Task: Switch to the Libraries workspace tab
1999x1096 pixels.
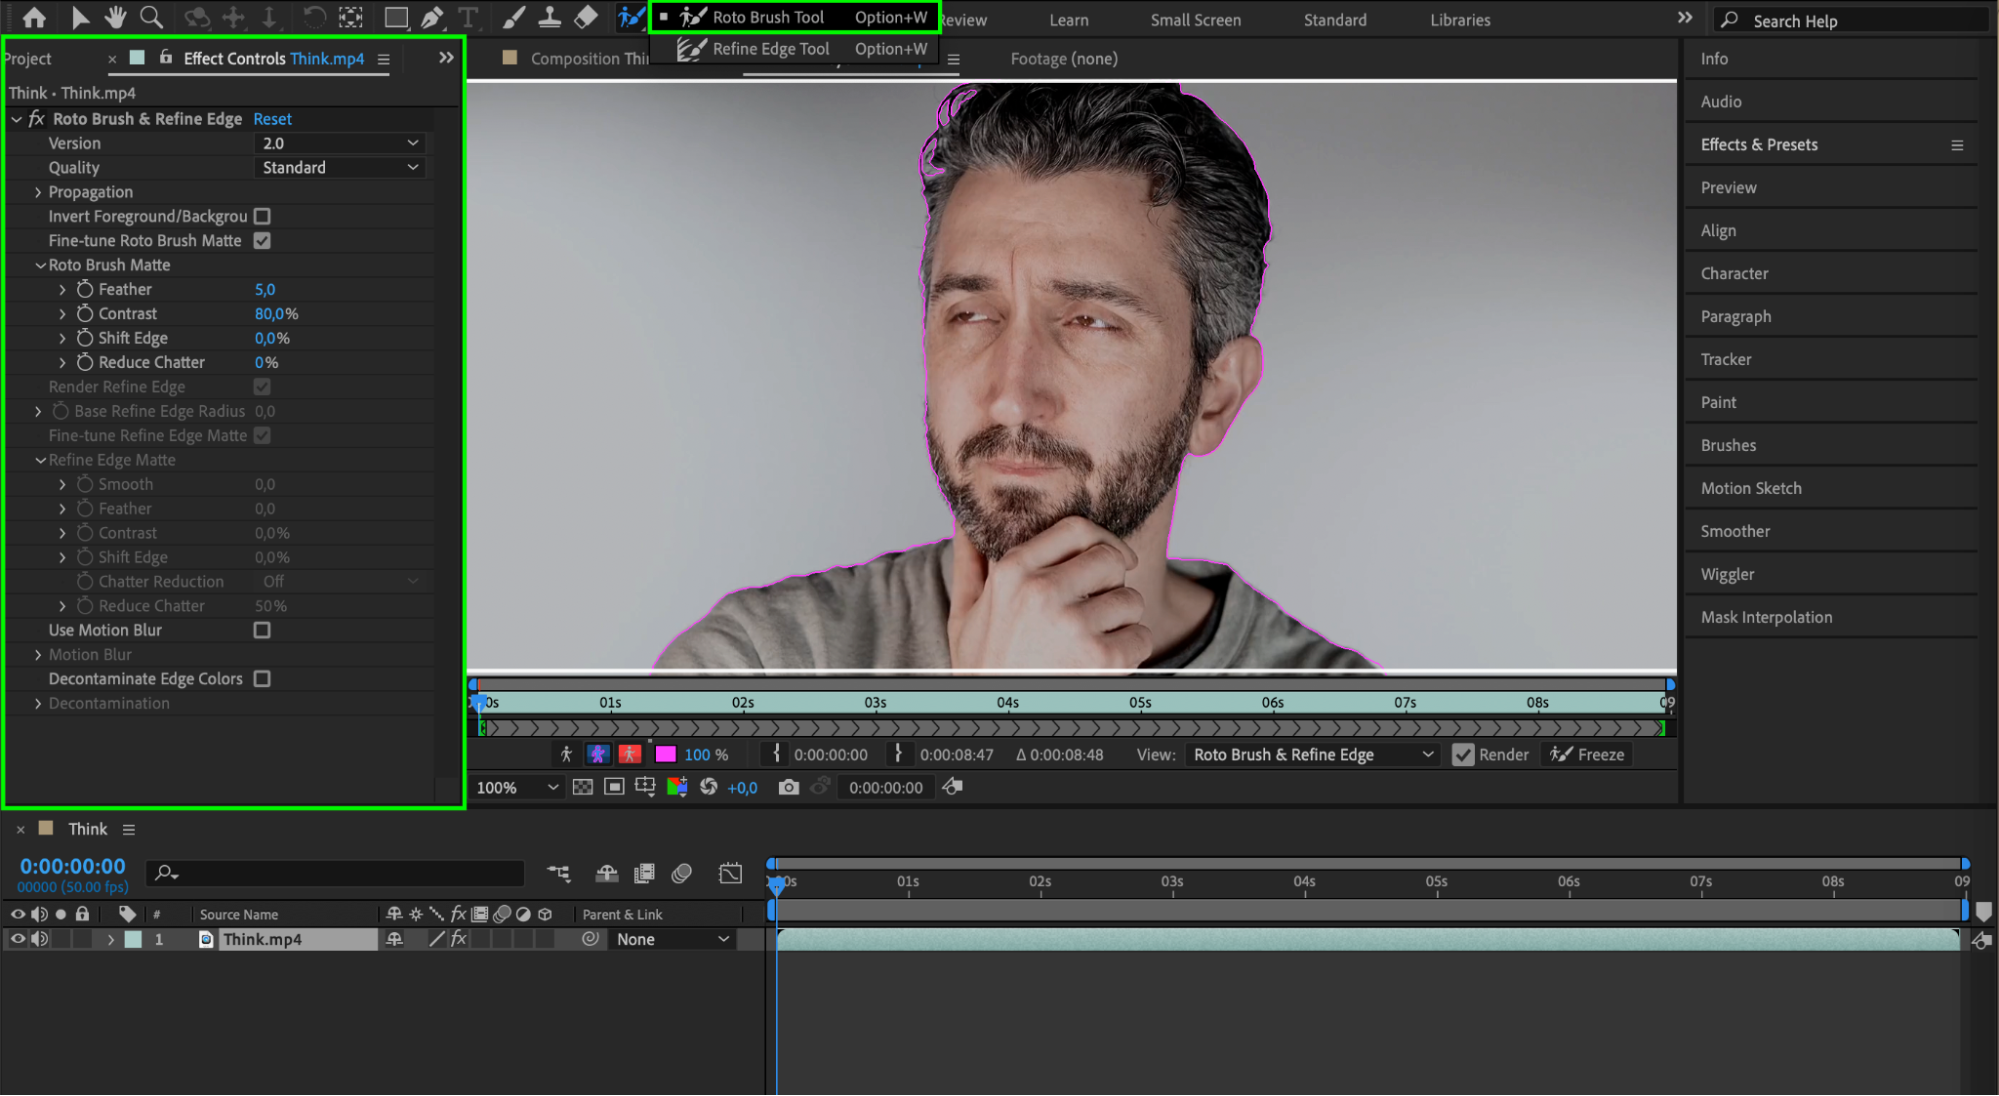Action: (1459, 20)
